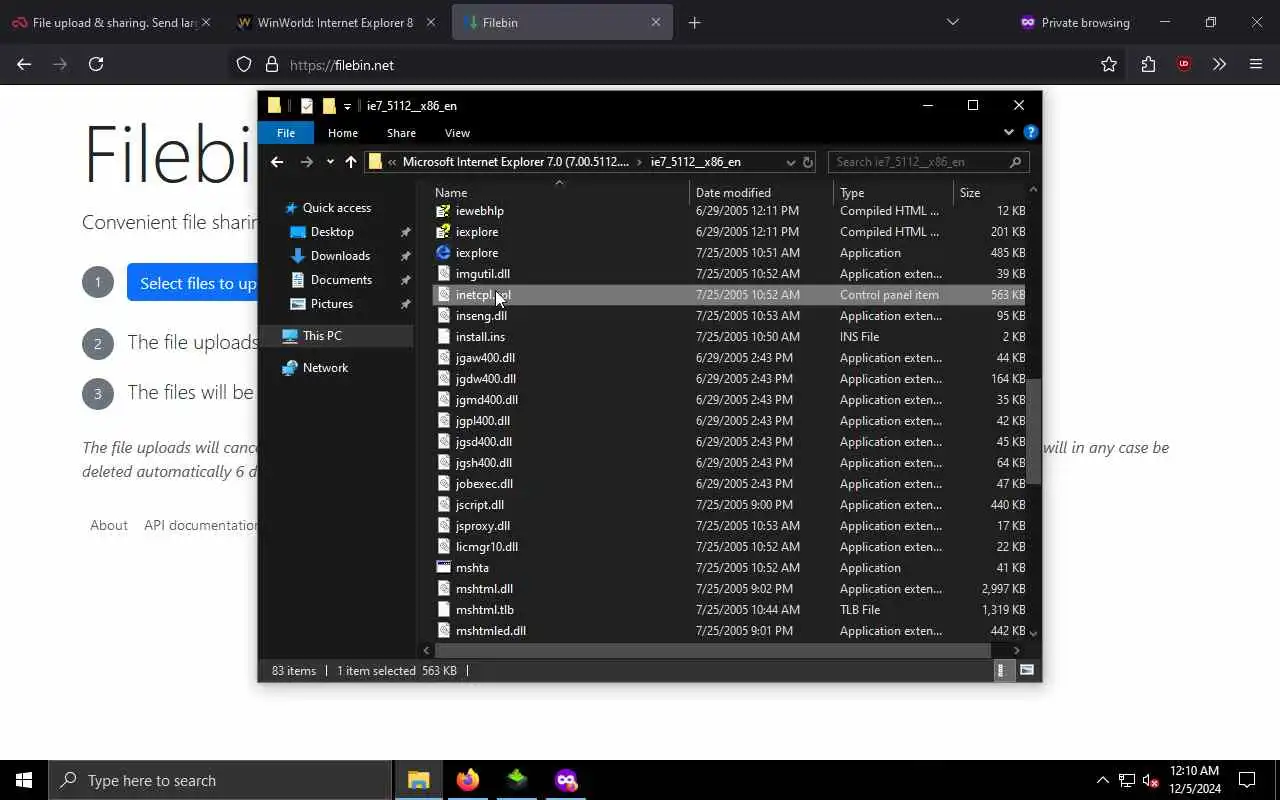Open Firefox from taskbar
This screenshot has height=800, width=1280.
click(x=467, y=780)
